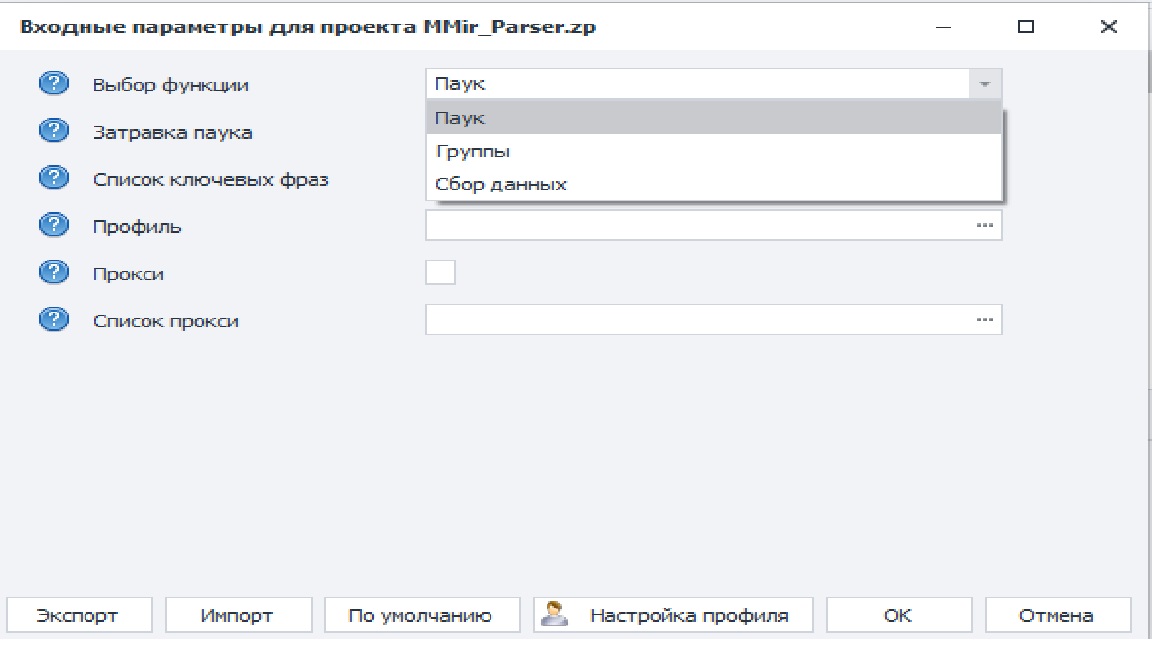Click the profile user icon on Настройка профиля
Image resolution: width=1152 pixels, height=648 pixels.
(555, 614)
